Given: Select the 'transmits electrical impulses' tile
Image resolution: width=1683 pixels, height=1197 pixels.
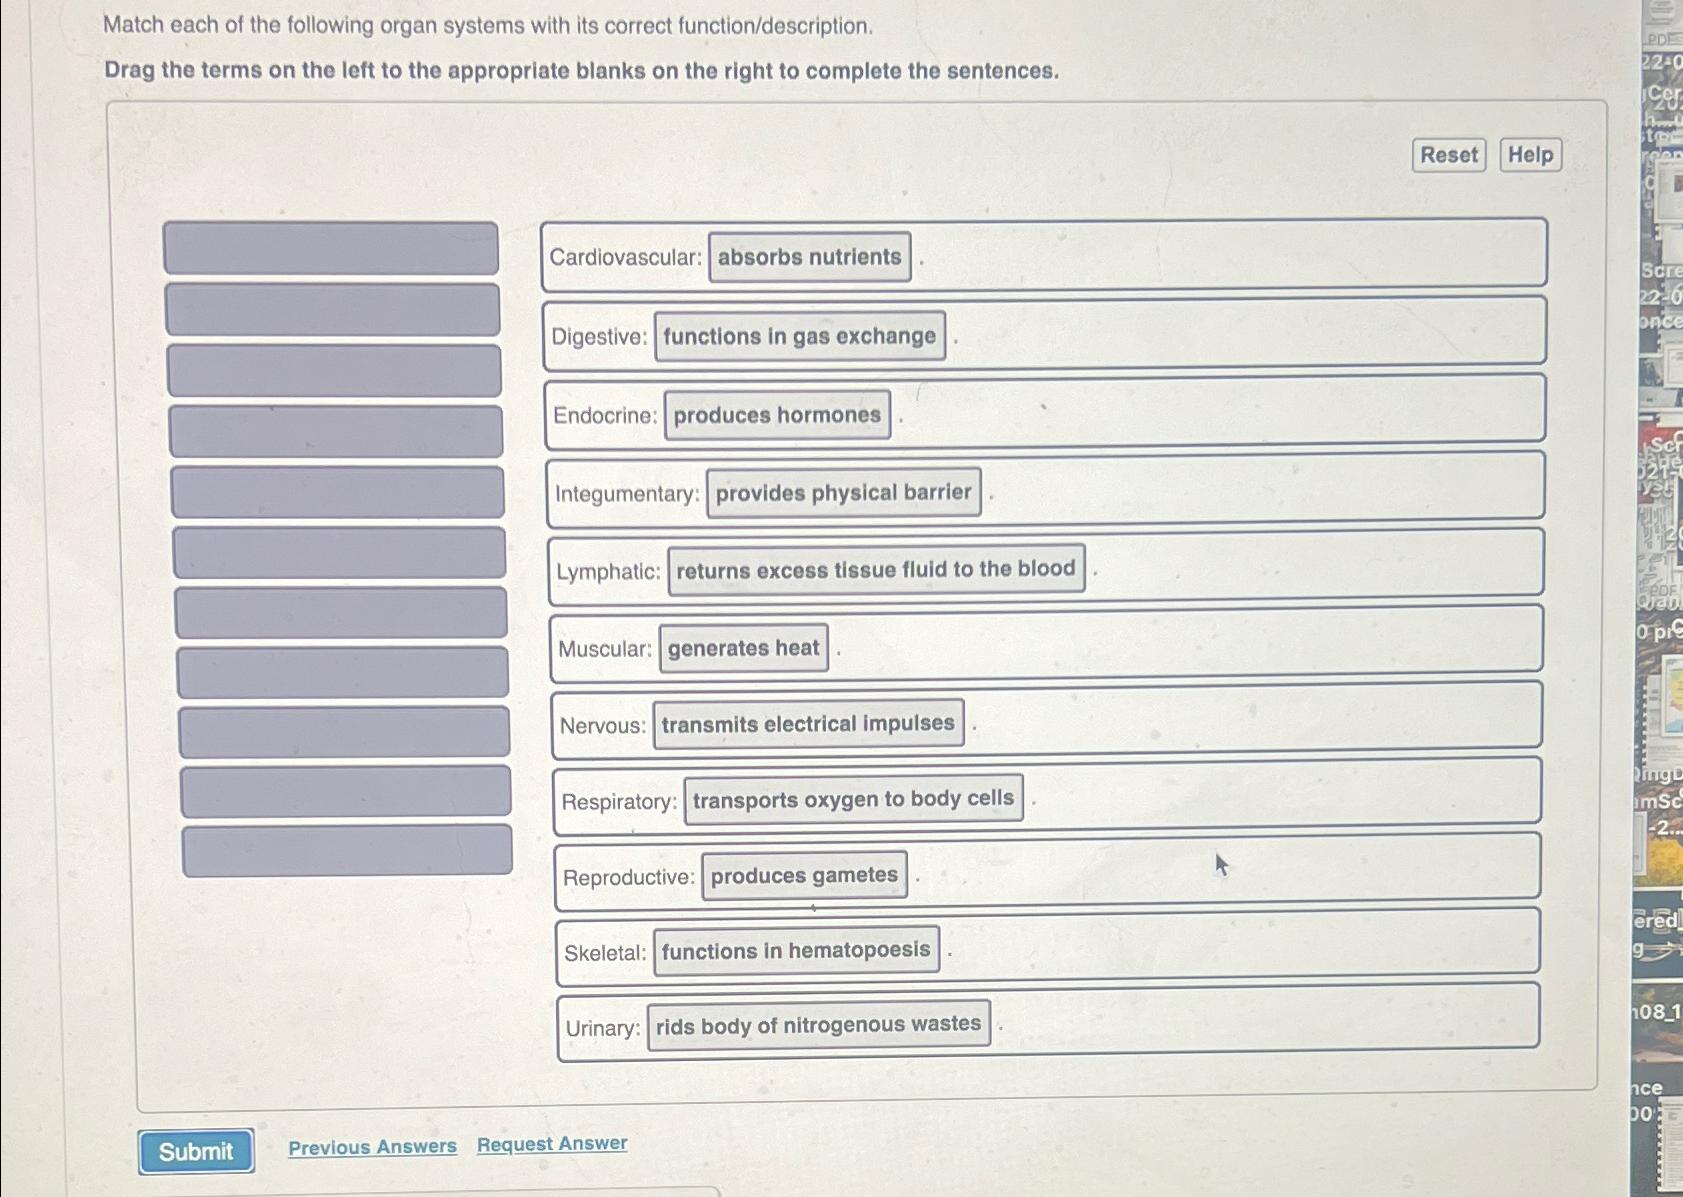Looking at the screenshot, I should [808, 724].
